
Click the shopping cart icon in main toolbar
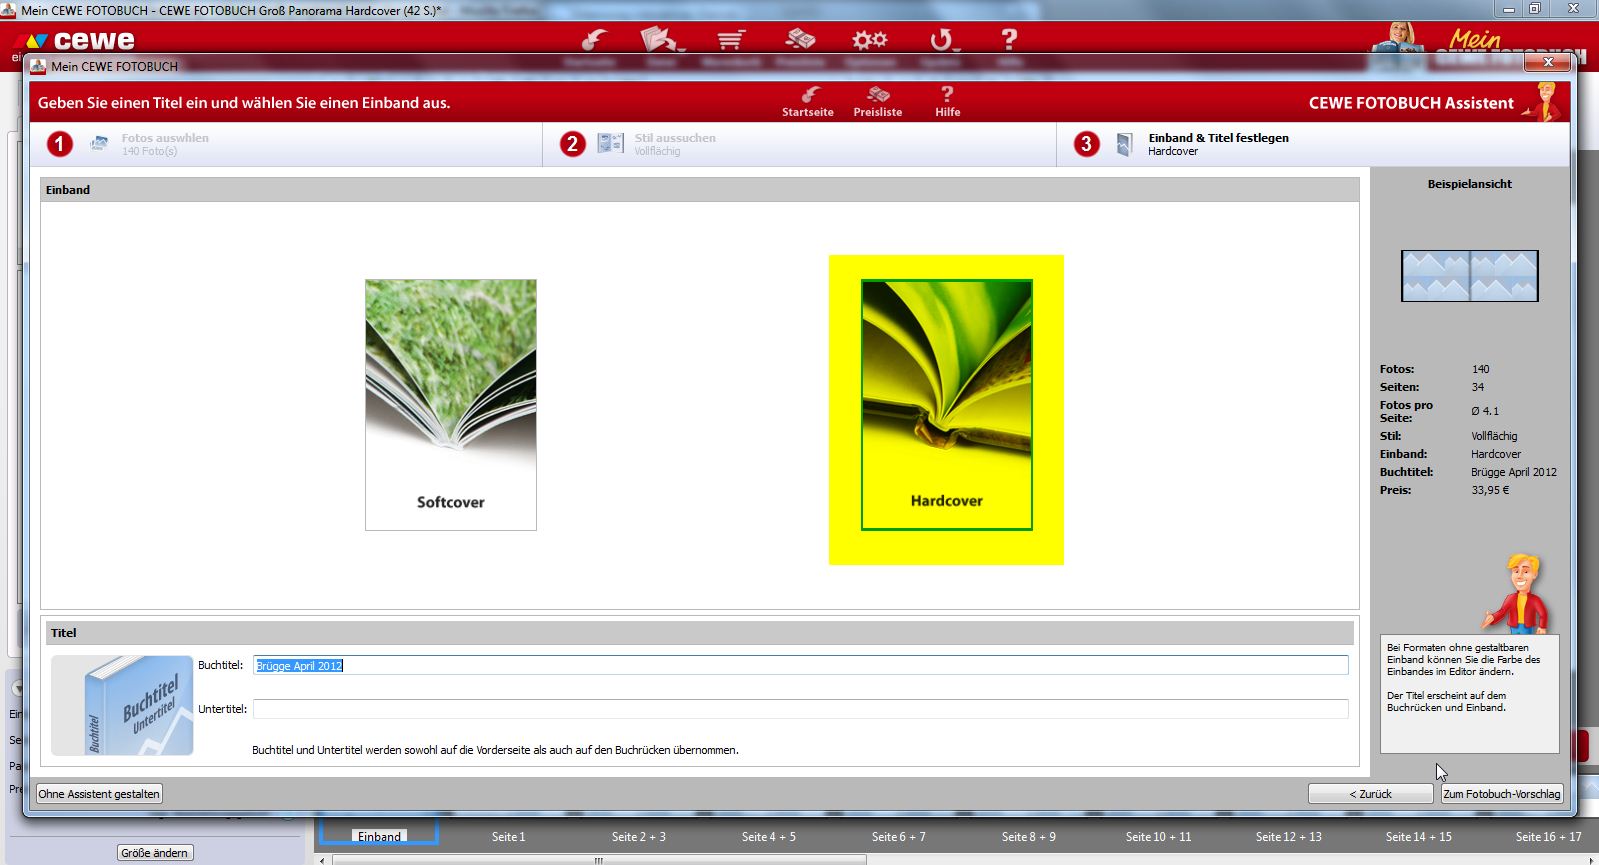coord(731,40)
